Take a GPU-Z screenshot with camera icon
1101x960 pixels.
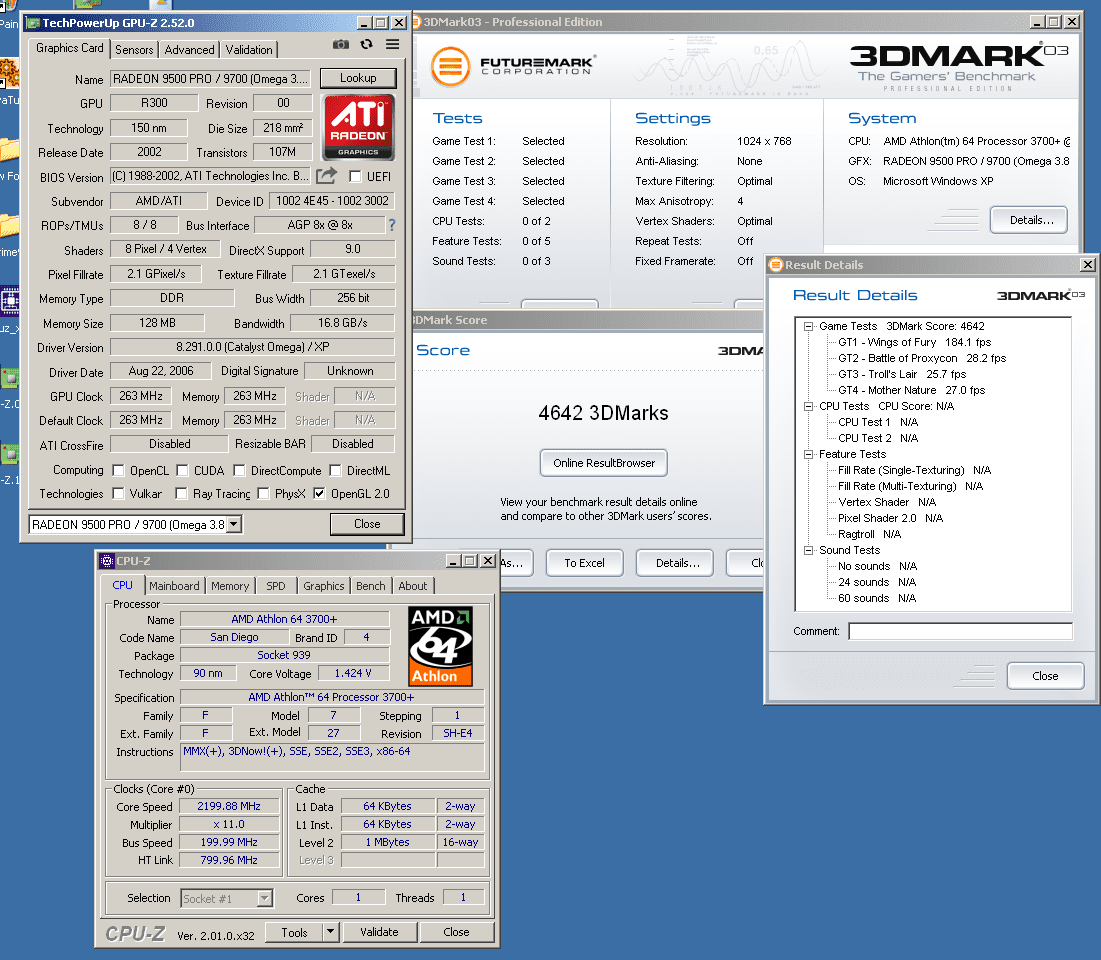pyautogui.click(x=341, y=44)
